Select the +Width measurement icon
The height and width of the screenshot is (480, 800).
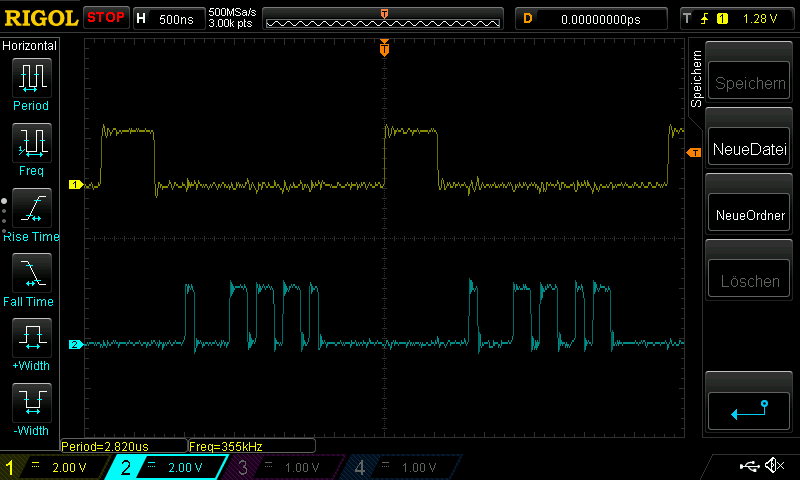[32, 338]
